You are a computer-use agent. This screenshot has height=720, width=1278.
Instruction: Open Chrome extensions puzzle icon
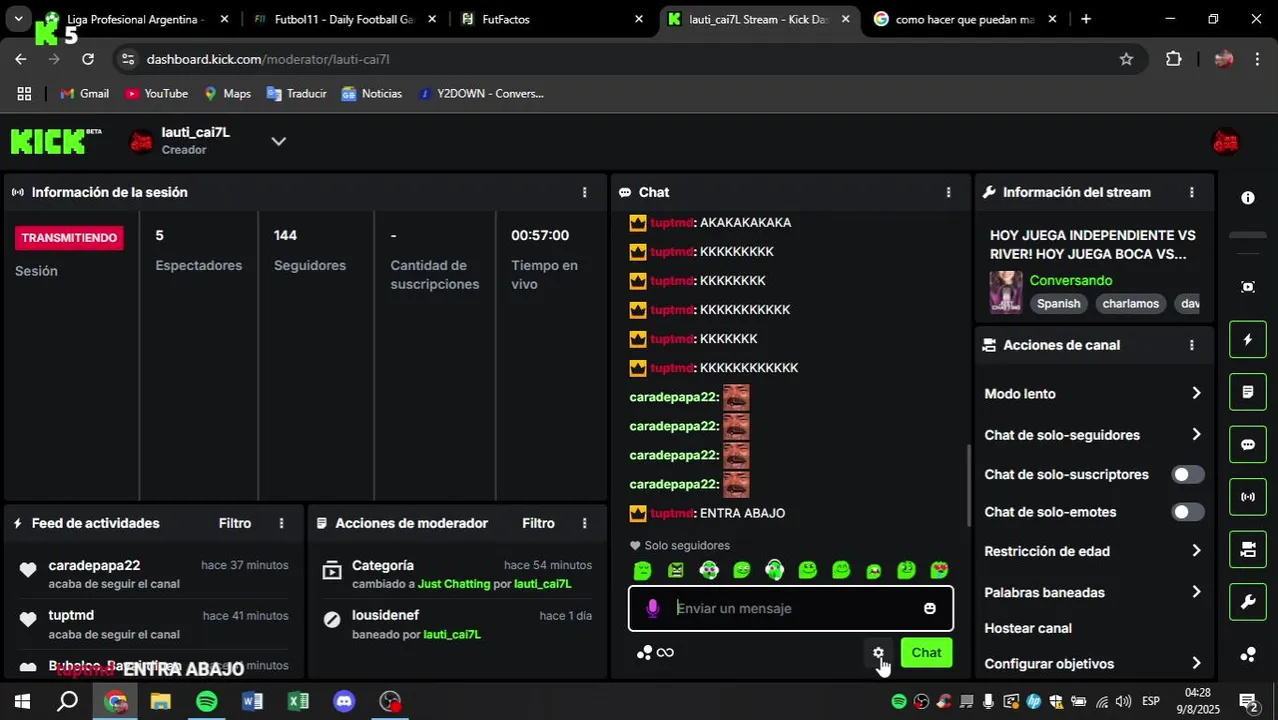coord(1174,59)
